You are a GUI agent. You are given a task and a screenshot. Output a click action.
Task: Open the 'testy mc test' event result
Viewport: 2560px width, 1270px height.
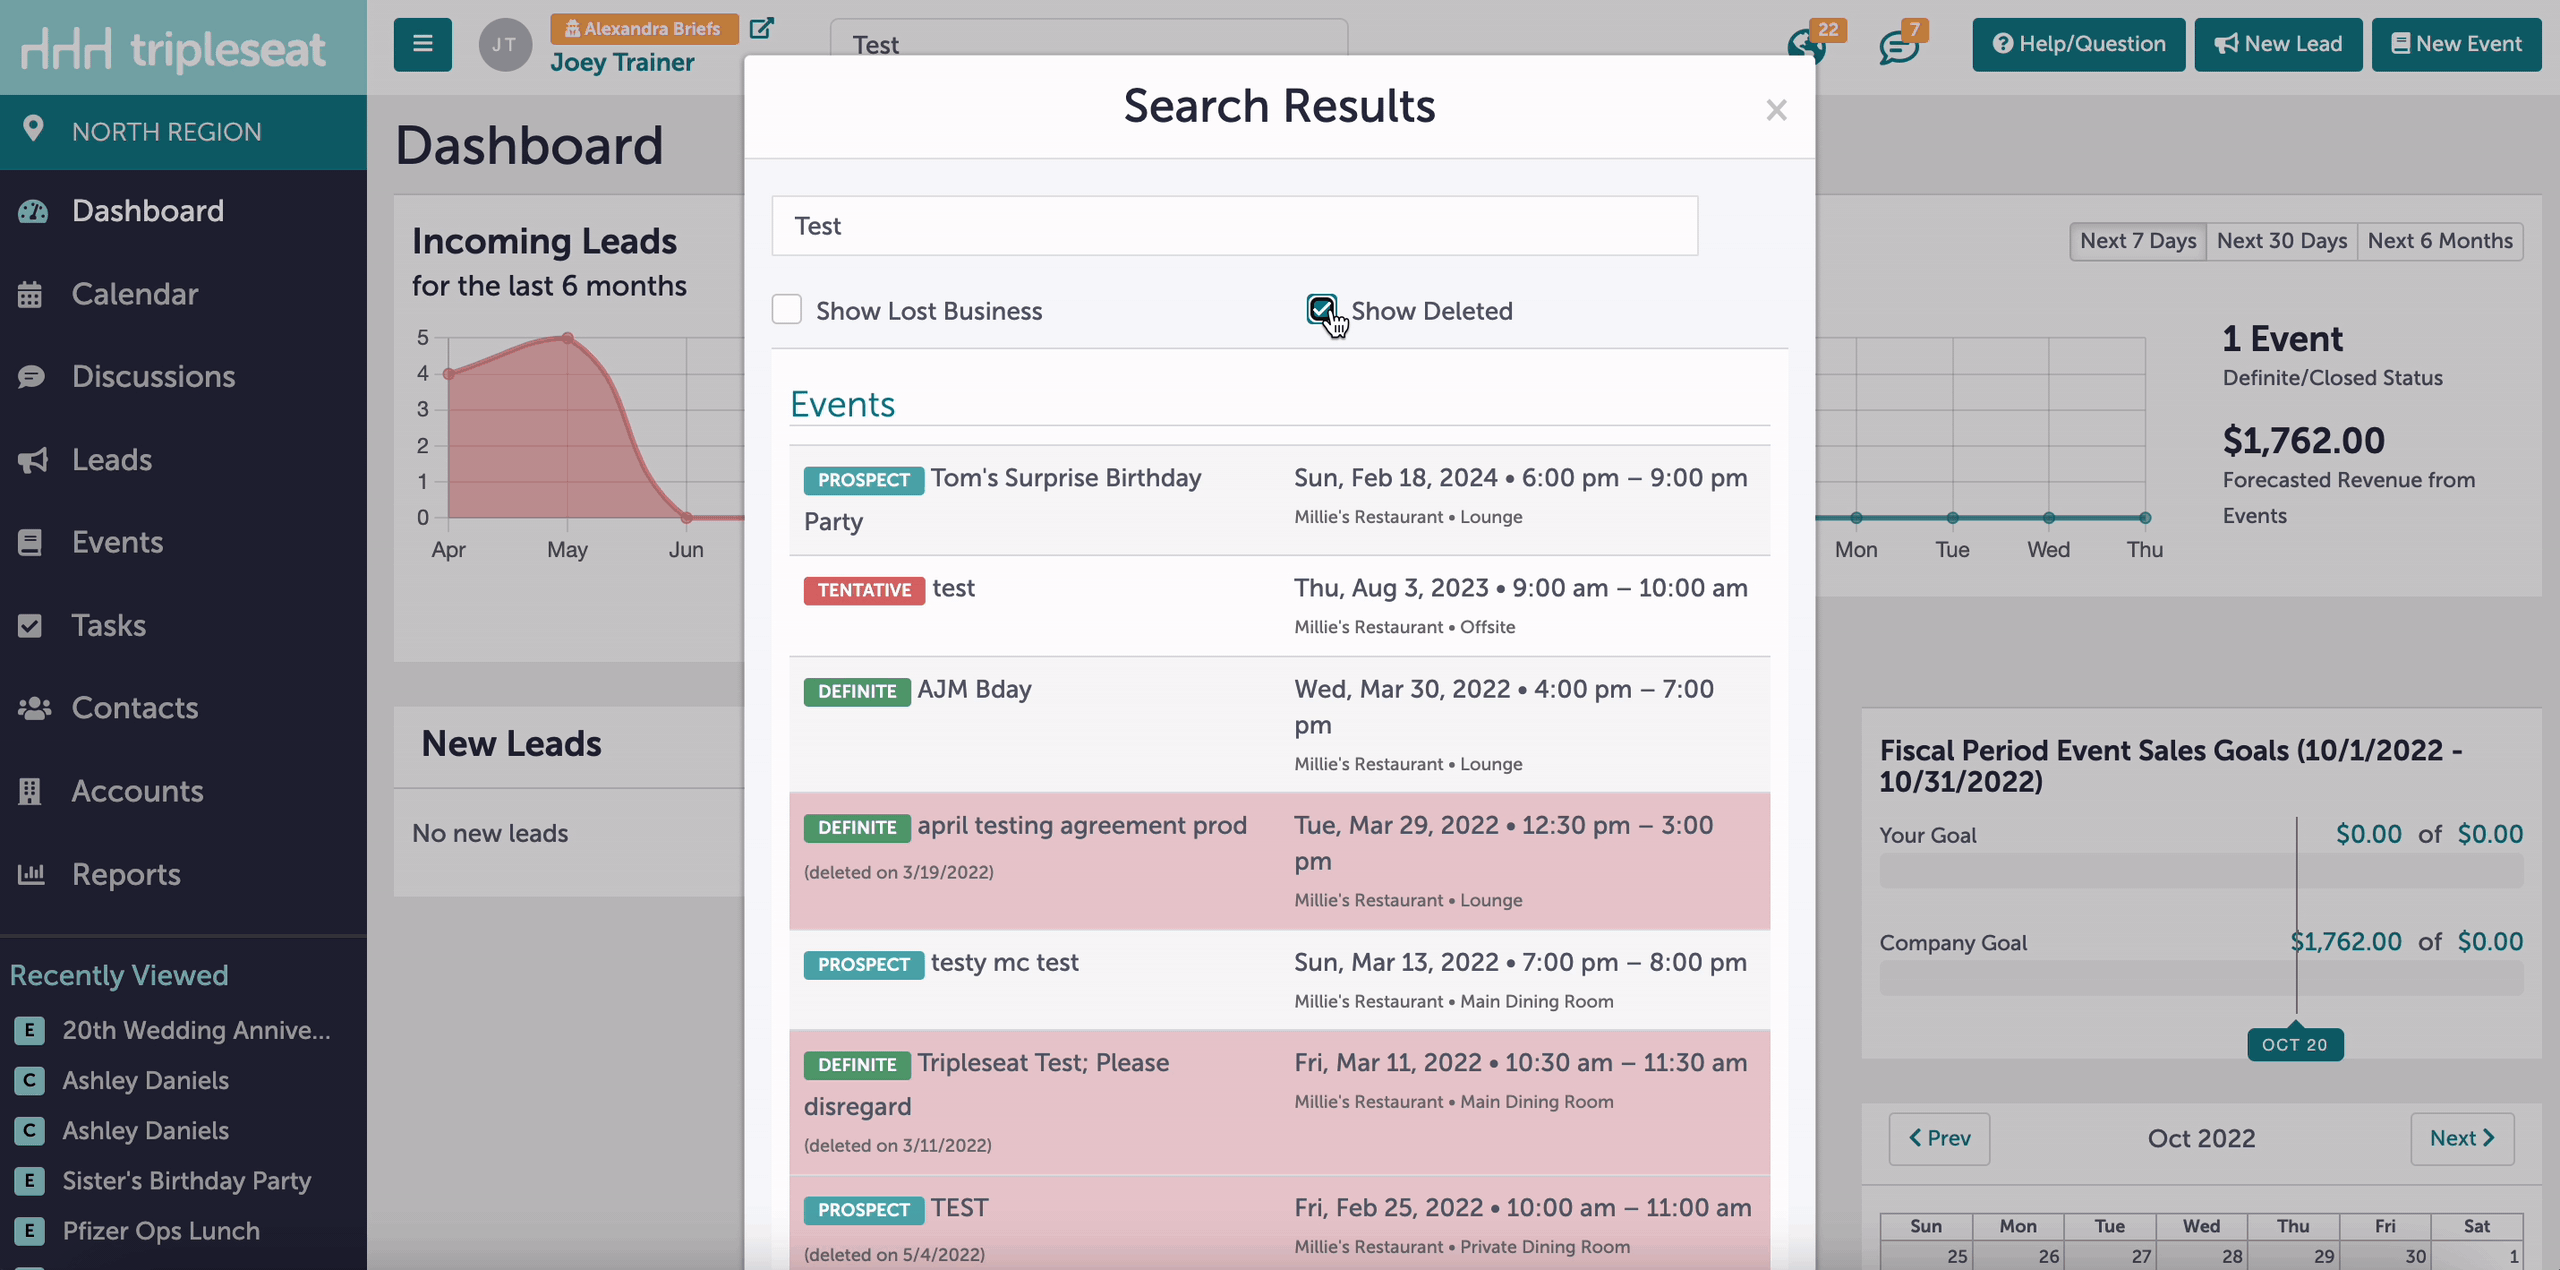click(1279, 980)
